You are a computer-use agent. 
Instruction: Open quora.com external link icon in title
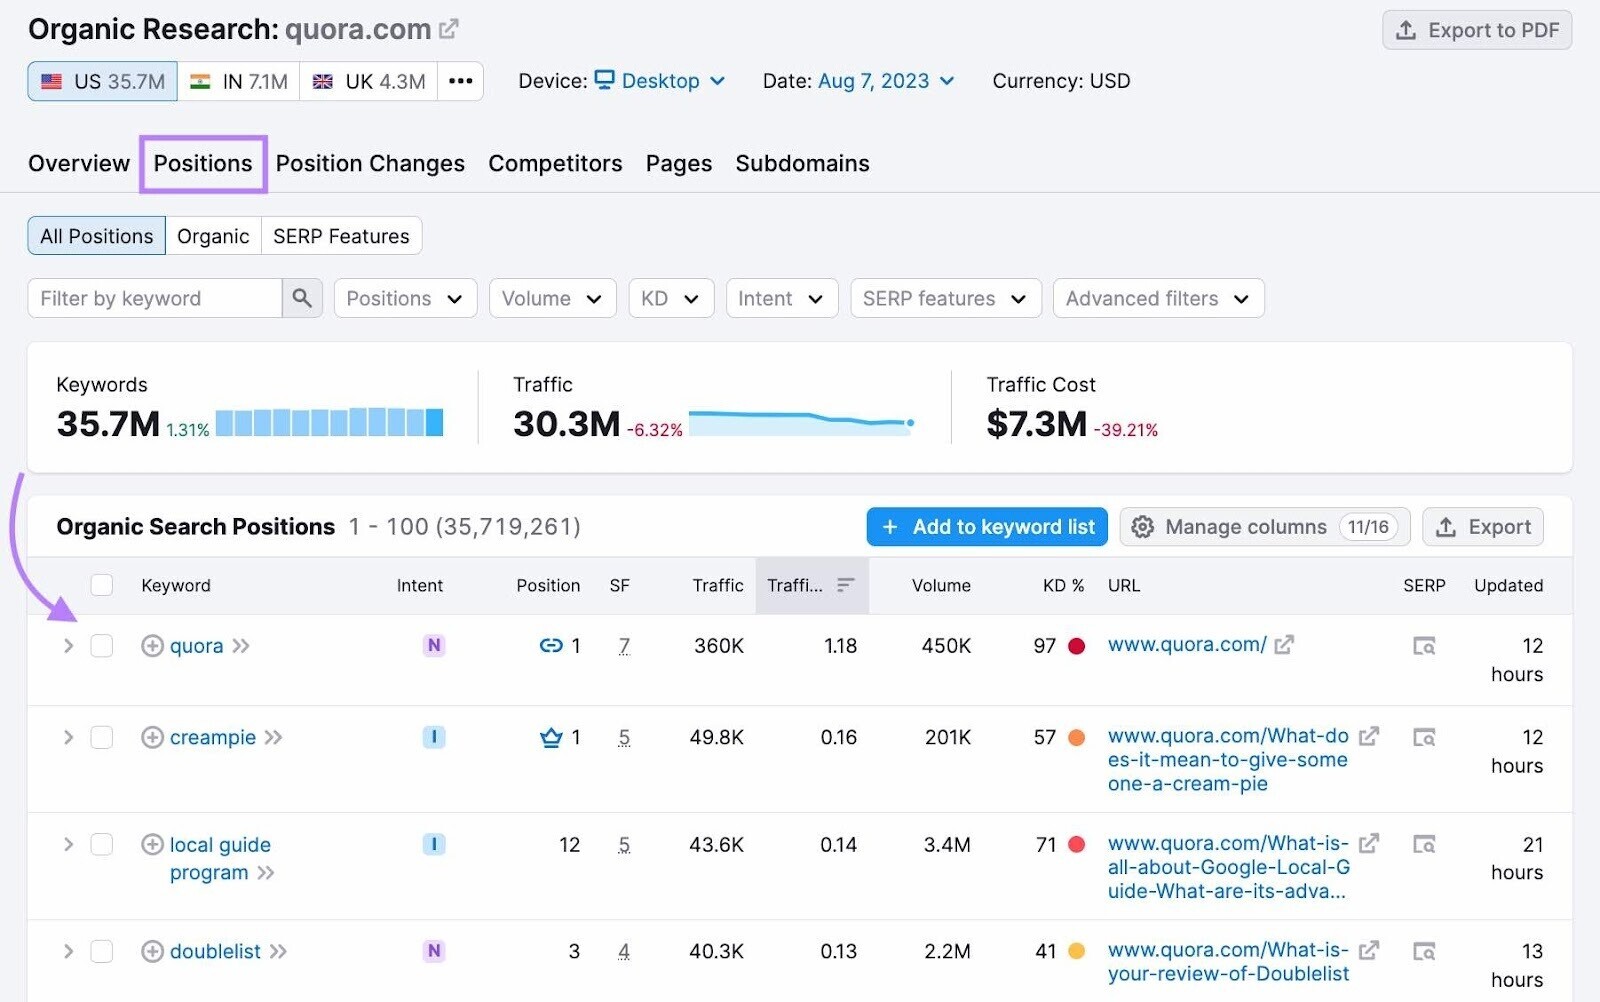click(449, 29)
